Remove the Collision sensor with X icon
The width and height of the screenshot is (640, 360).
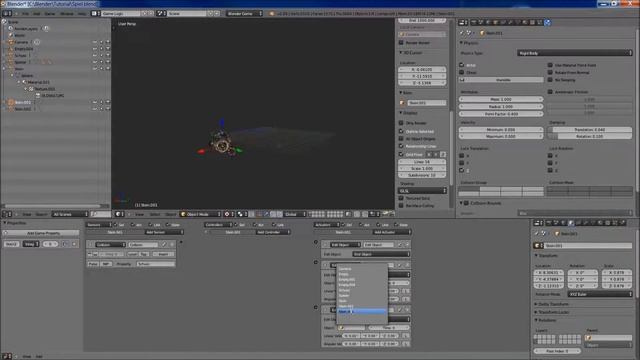pyautogui.click(x=172, y=244)
